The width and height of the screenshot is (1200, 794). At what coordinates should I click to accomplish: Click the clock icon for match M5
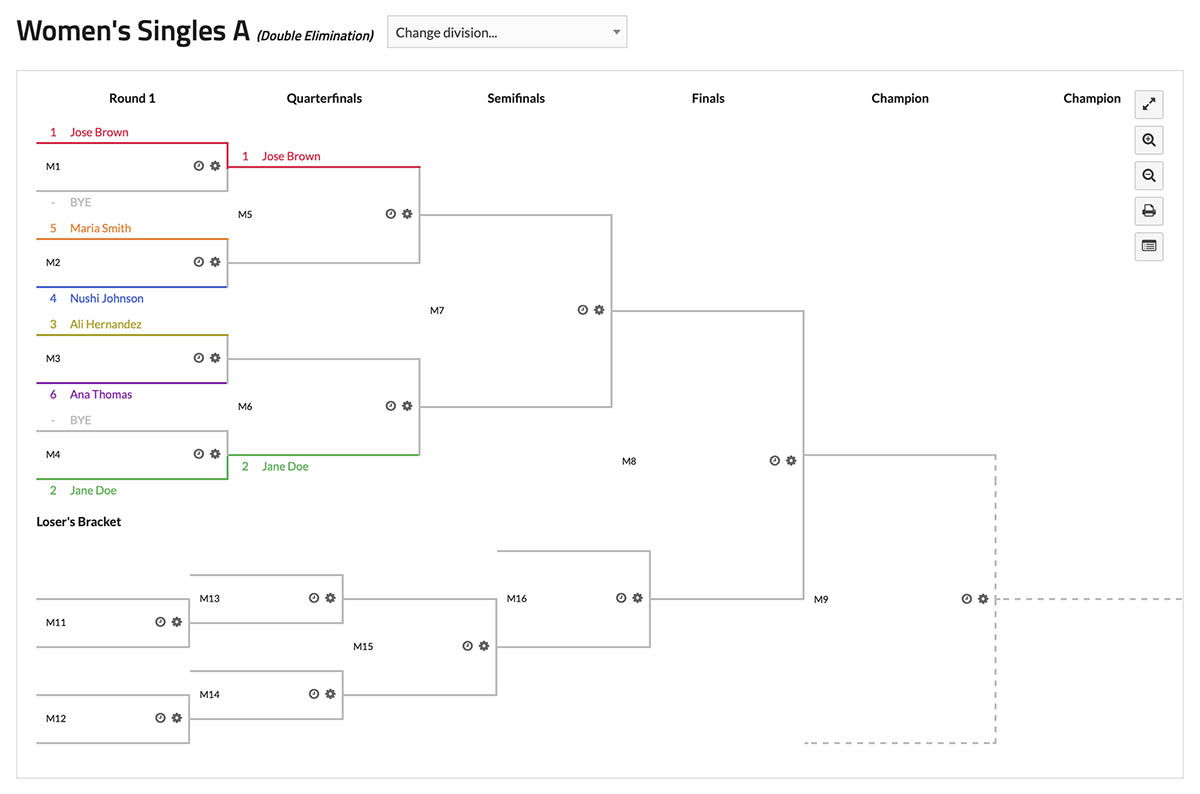click(x=391, y=214)
